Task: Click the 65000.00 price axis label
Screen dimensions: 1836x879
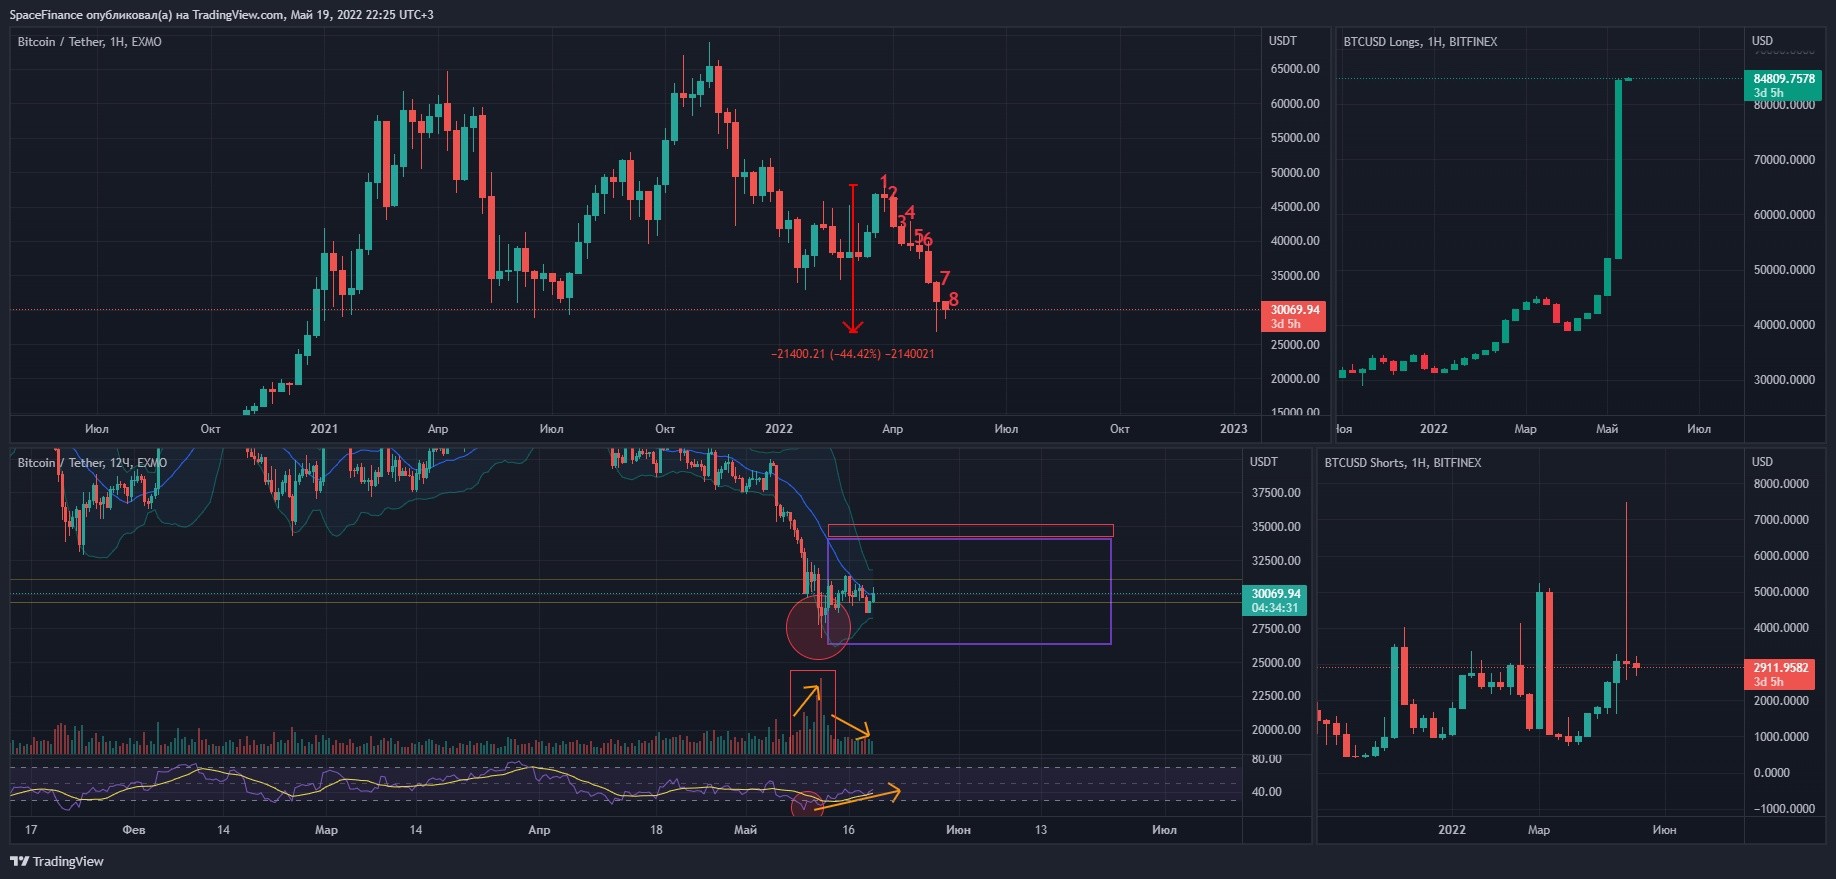Action: tap(1295, 69)
